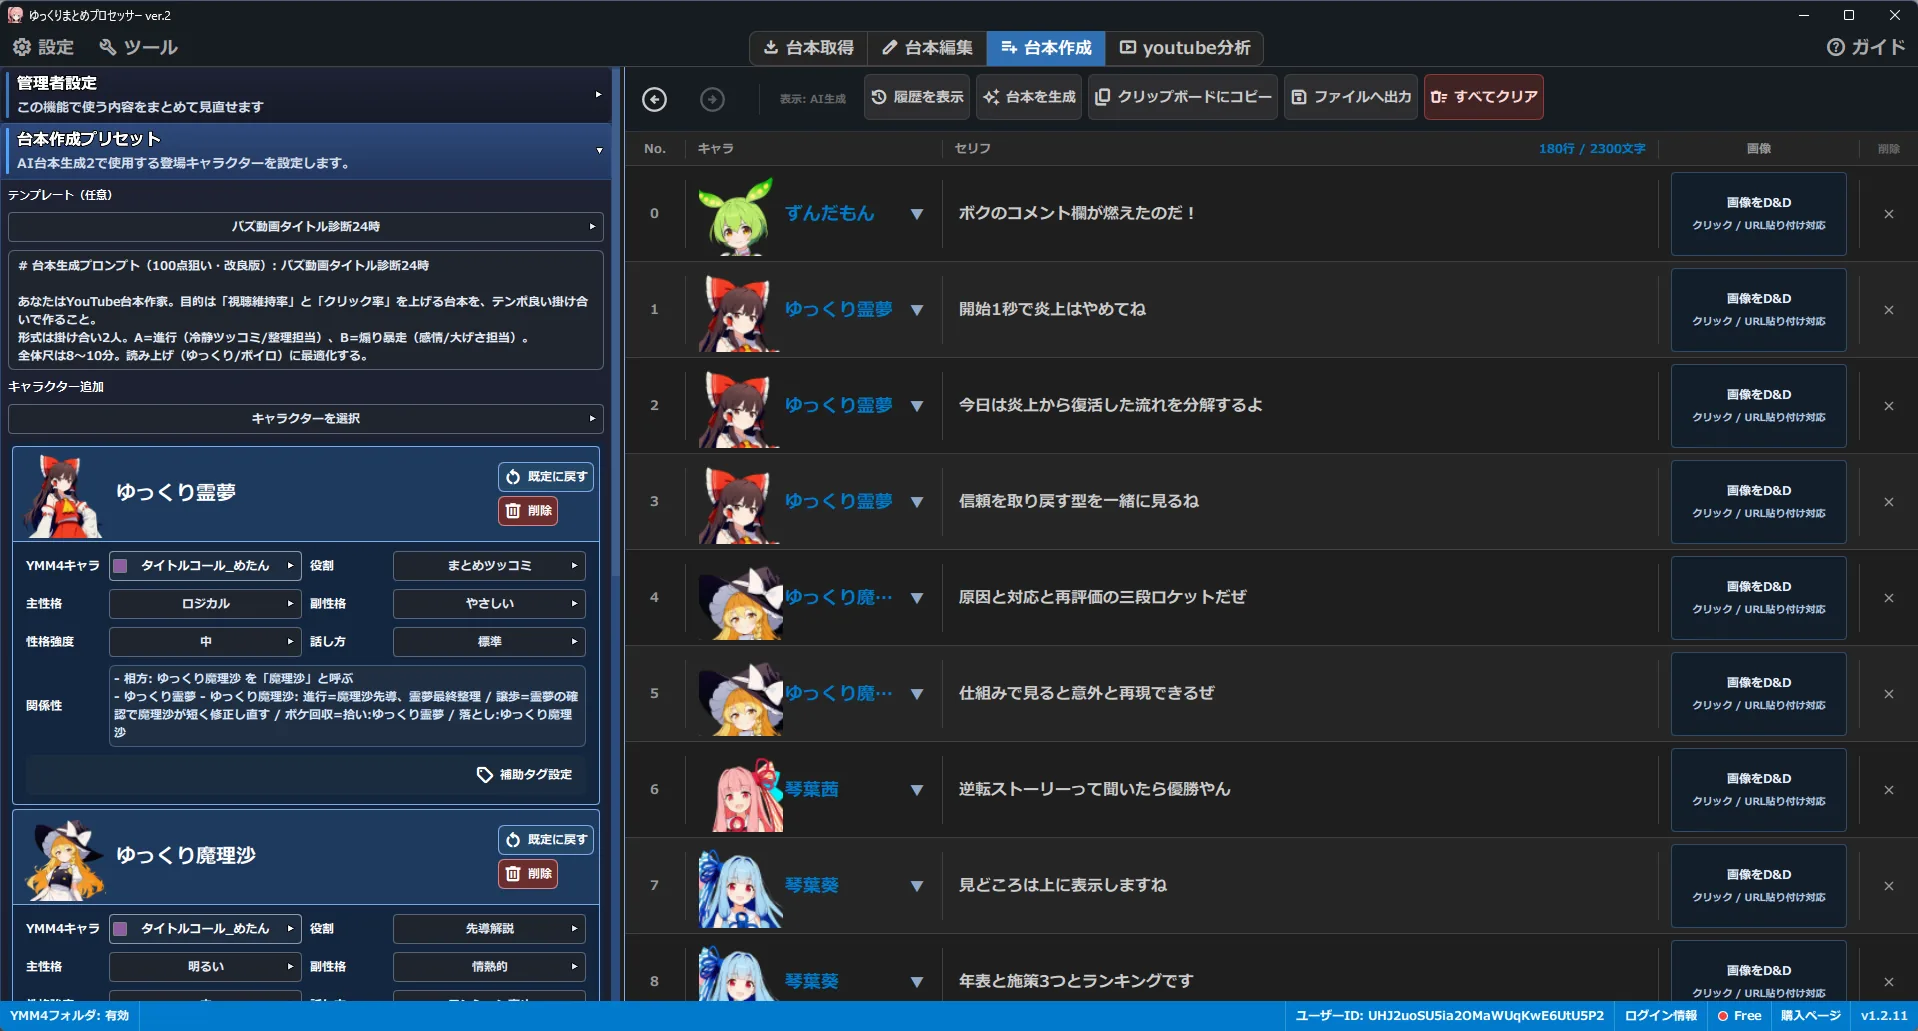Collapse the 台本作成プリセット section

click(x=307, y=150)
